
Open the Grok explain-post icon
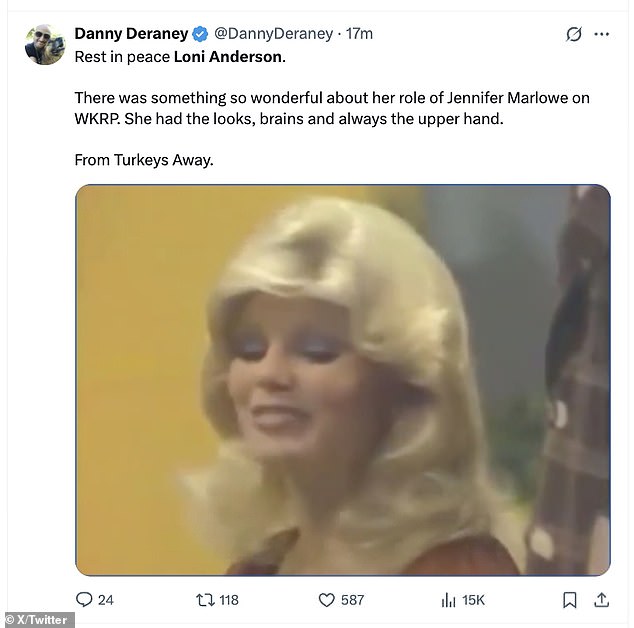coord(574,34)
